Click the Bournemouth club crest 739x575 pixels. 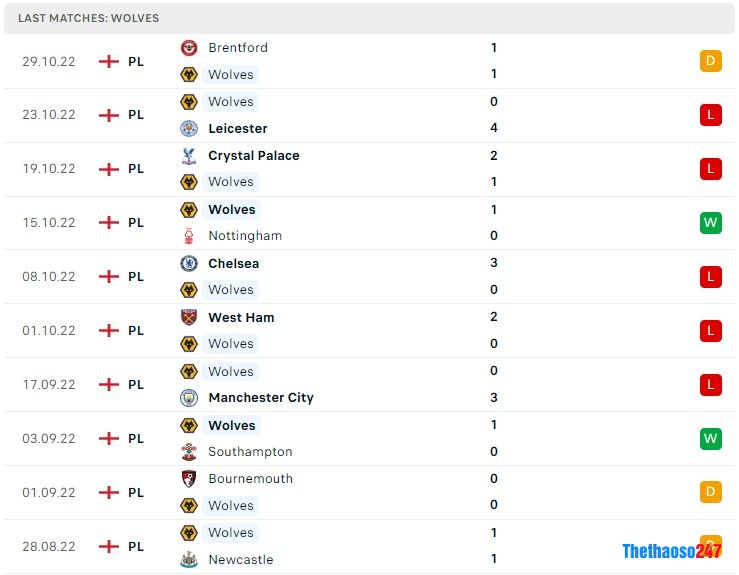(189, 479)
